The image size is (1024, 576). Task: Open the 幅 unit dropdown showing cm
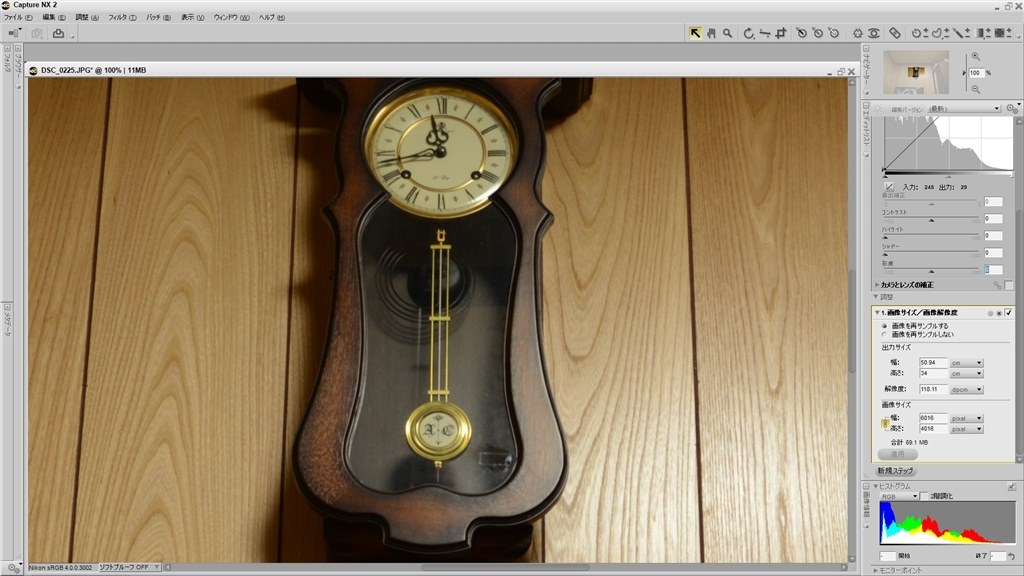[x=968, y=362]
